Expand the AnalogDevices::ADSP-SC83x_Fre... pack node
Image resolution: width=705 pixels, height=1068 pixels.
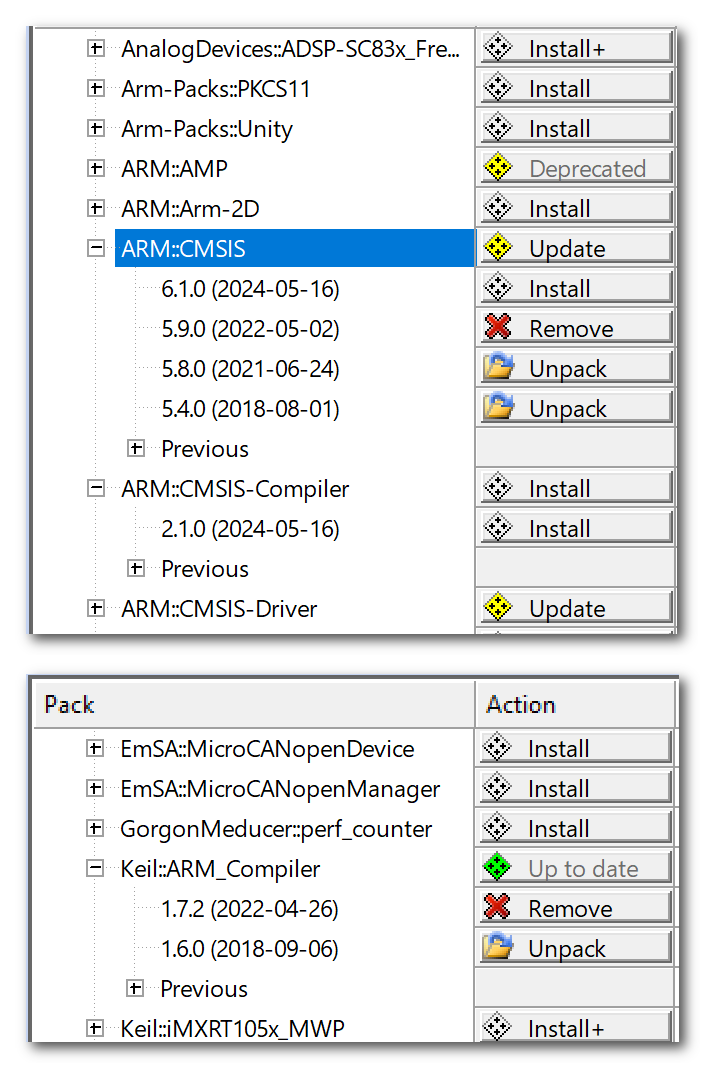click(x=96, y=49)
